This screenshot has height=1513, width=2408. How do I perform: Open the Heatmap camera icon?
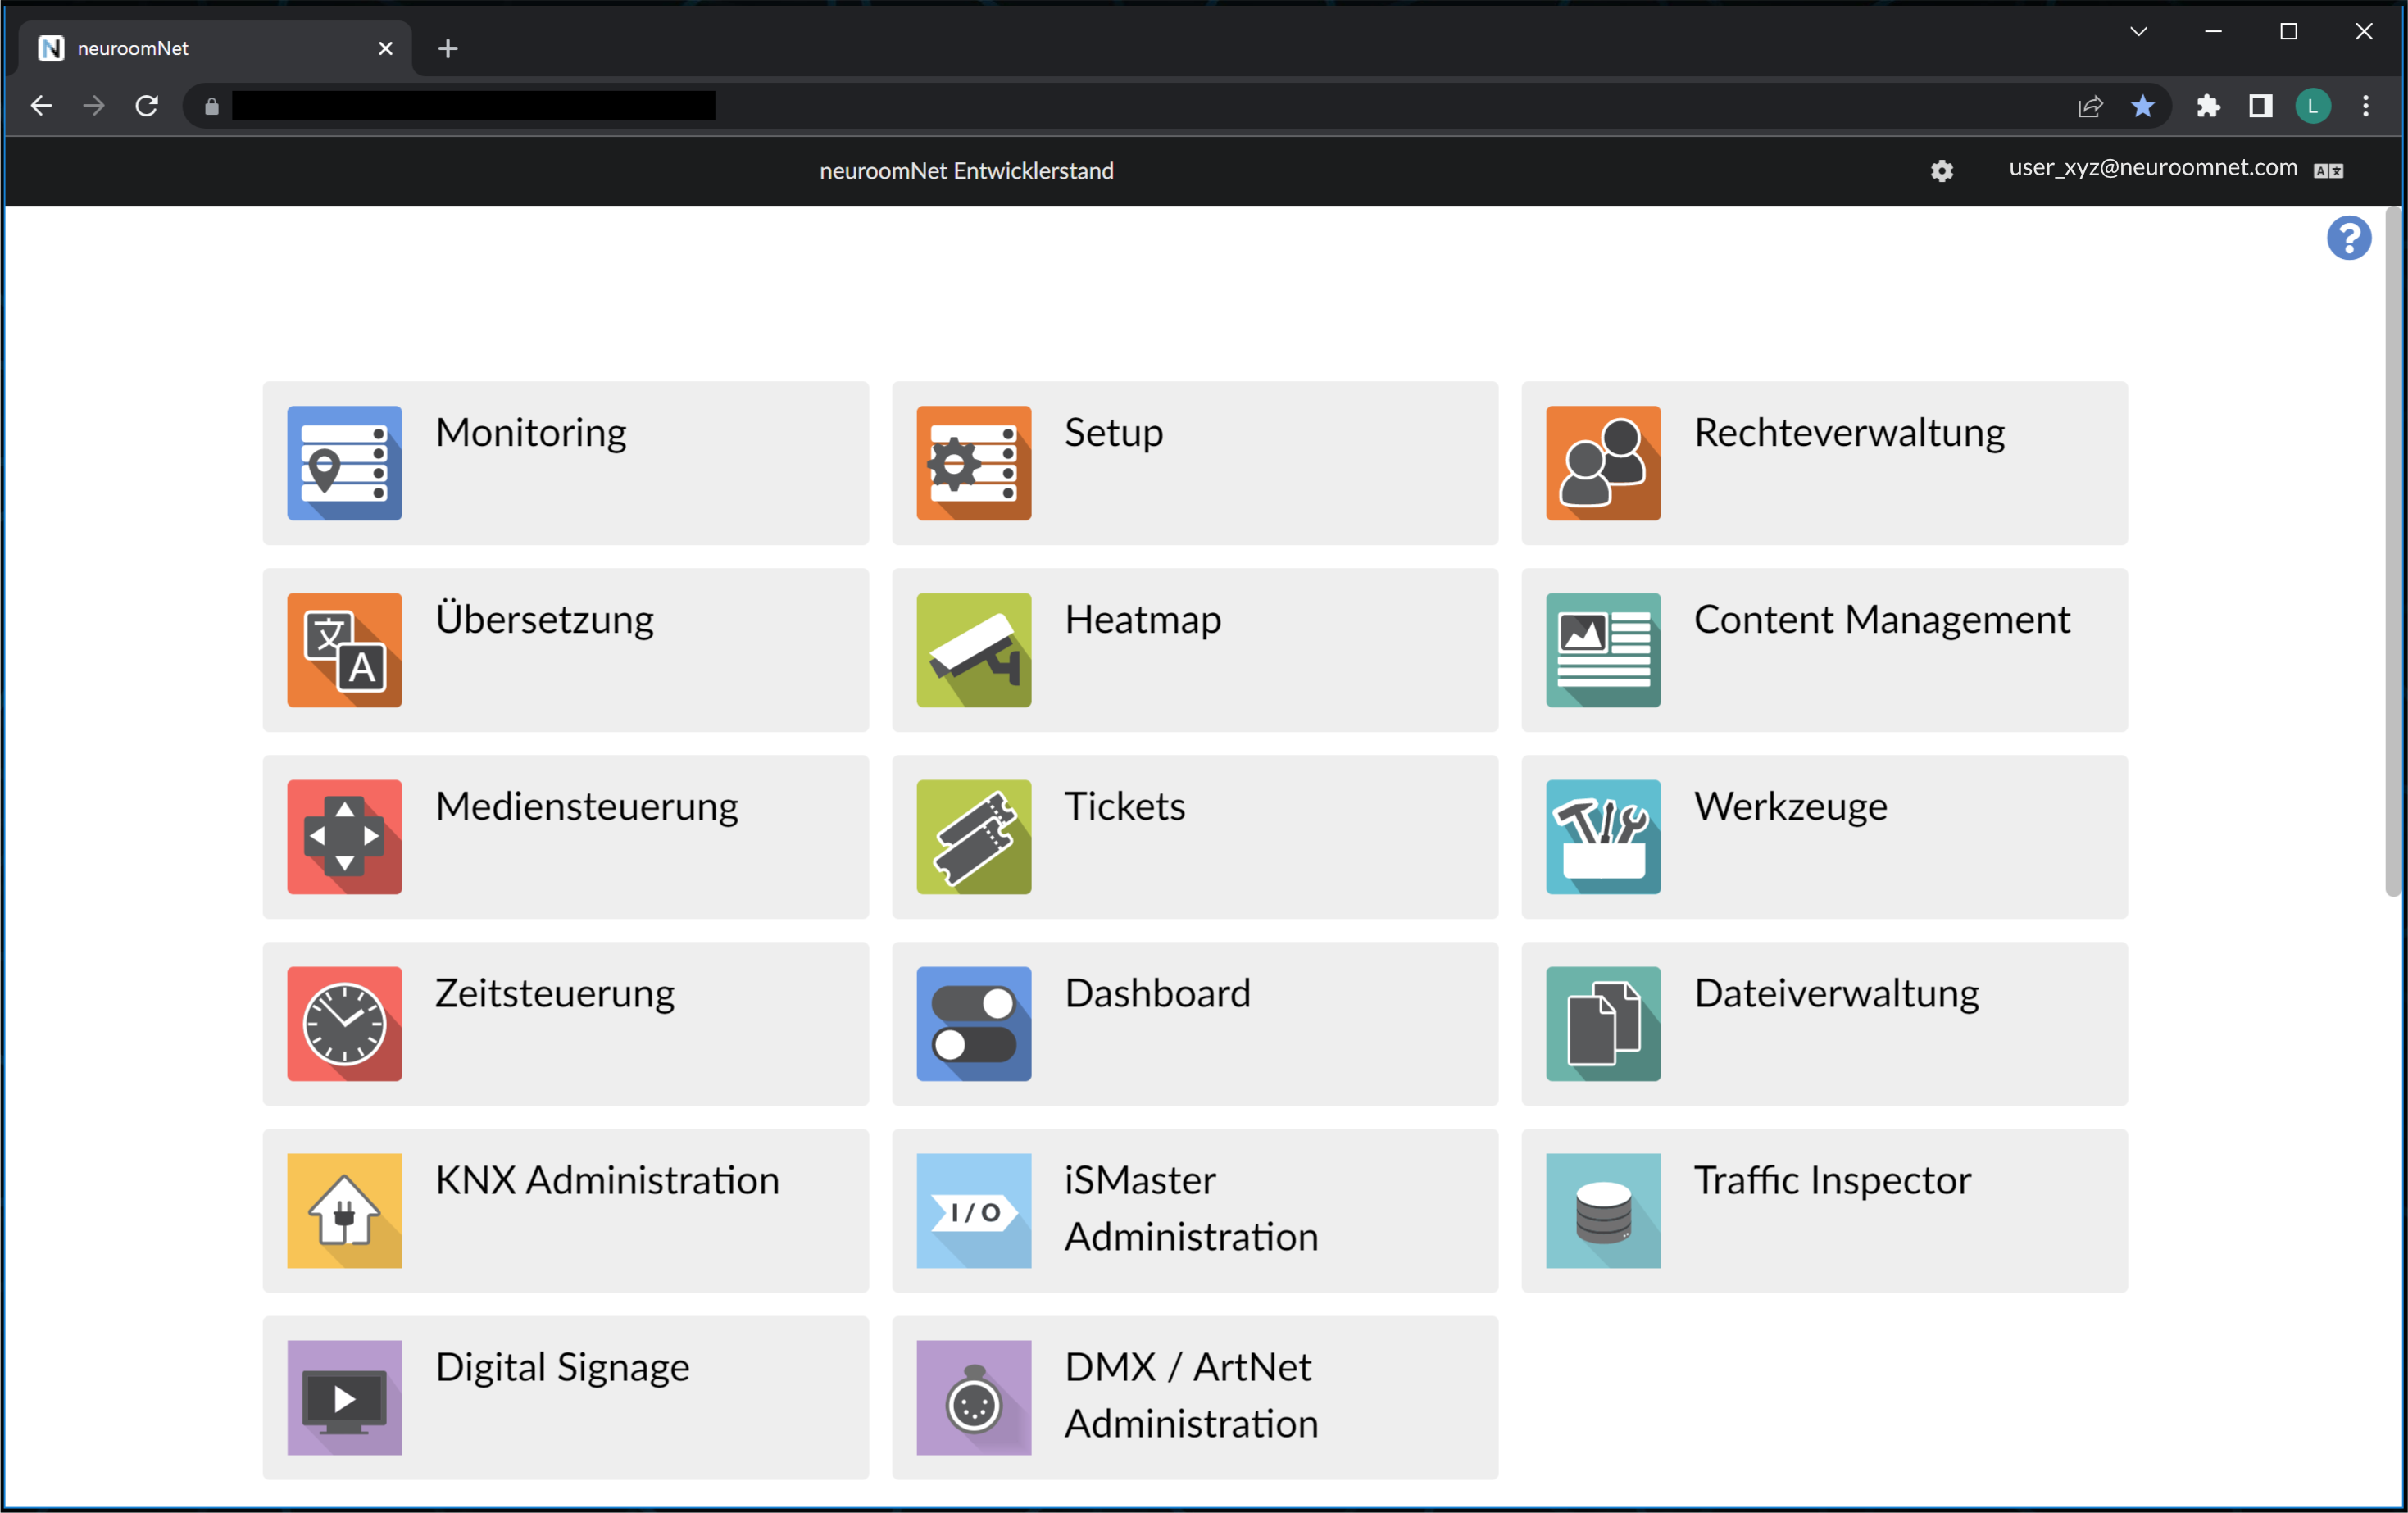[973, 650]
